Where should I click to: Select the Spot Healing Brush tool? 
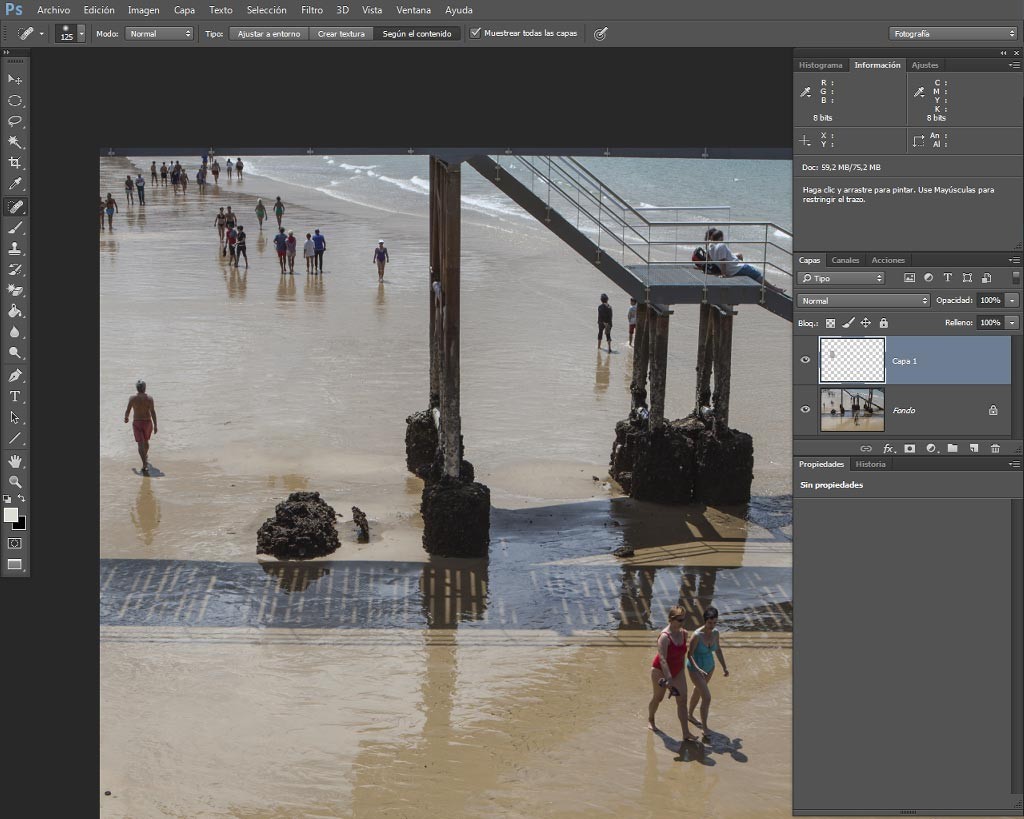coord(15,206)
